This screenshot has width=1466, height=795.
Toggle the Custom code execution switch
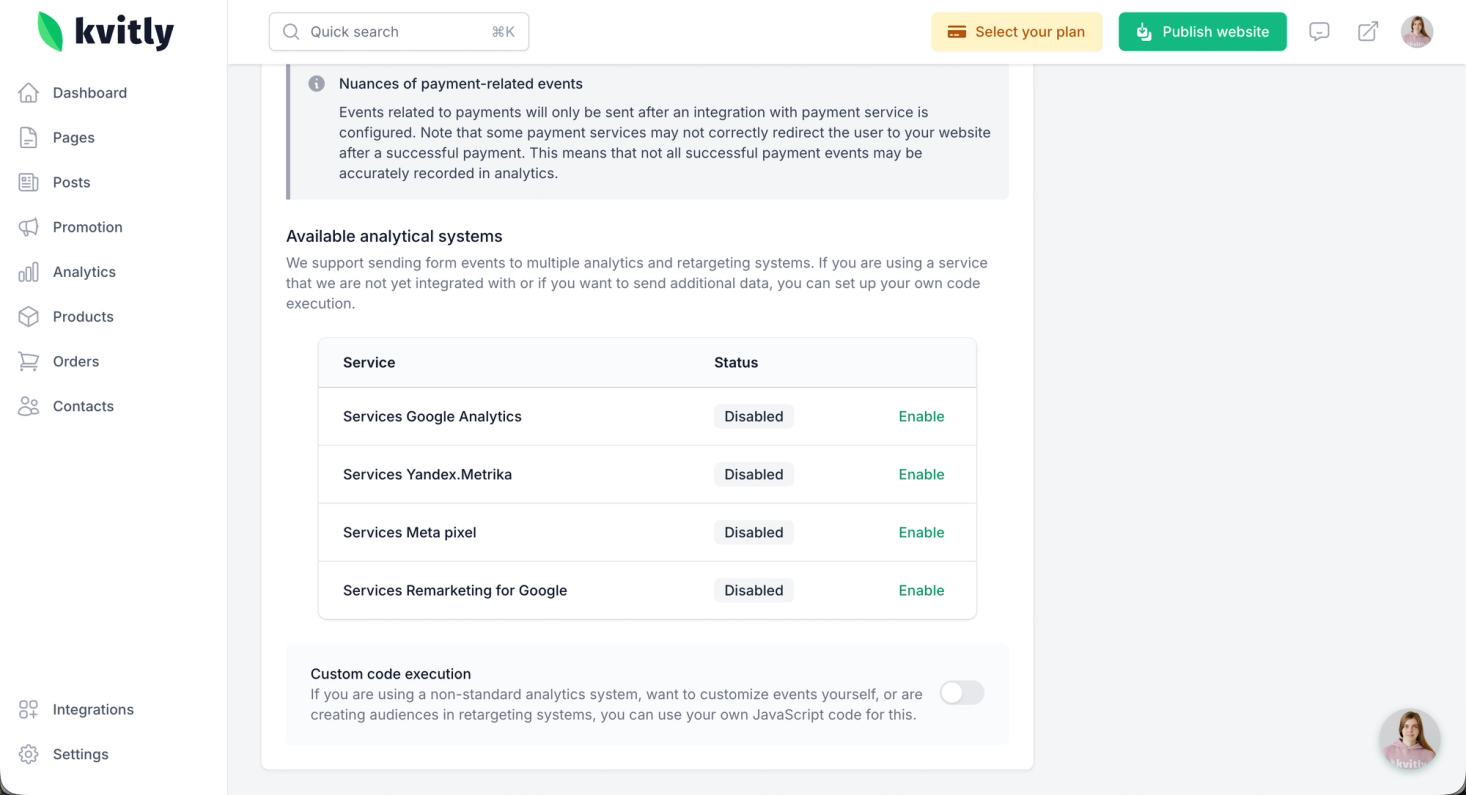[x=961, y=693]
